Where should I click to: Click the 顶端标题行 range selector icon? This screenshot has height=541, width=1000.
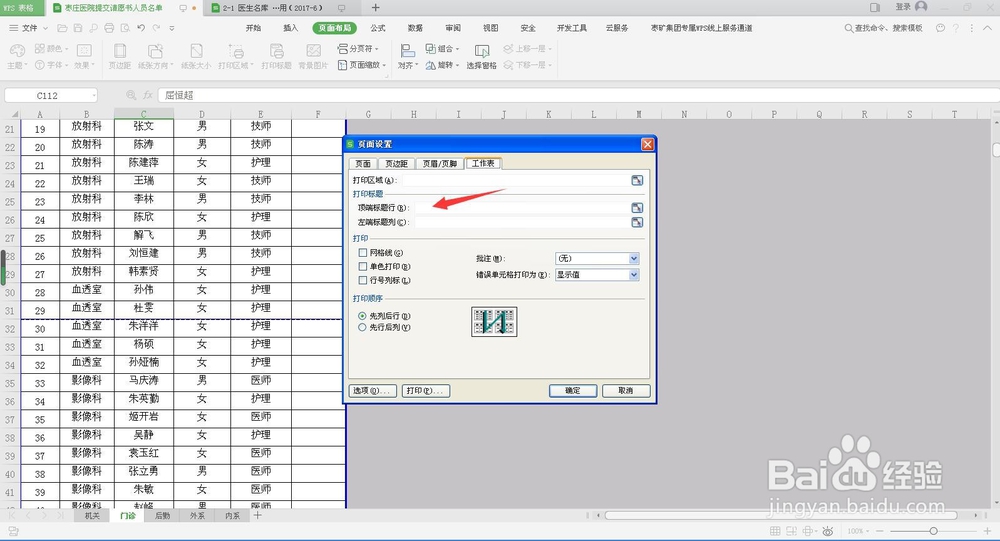[x=636, y=208]
